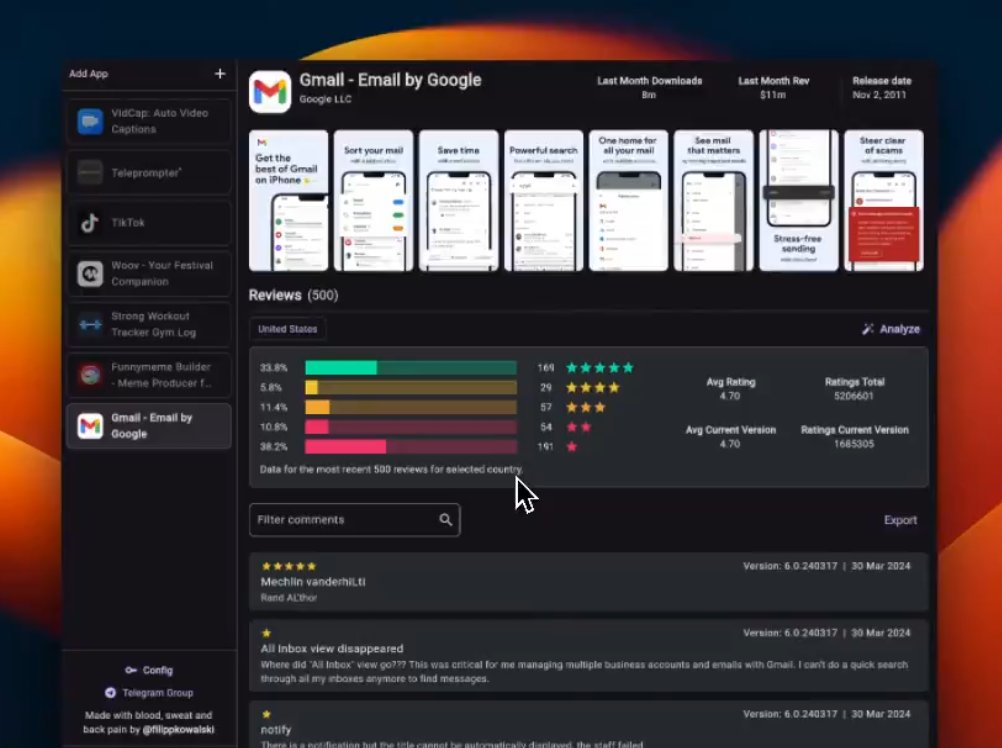The height and width of the screenshot is (748, 1002).
Task: Open the 'Powerful search' screenshot
Action: point(543,201)
